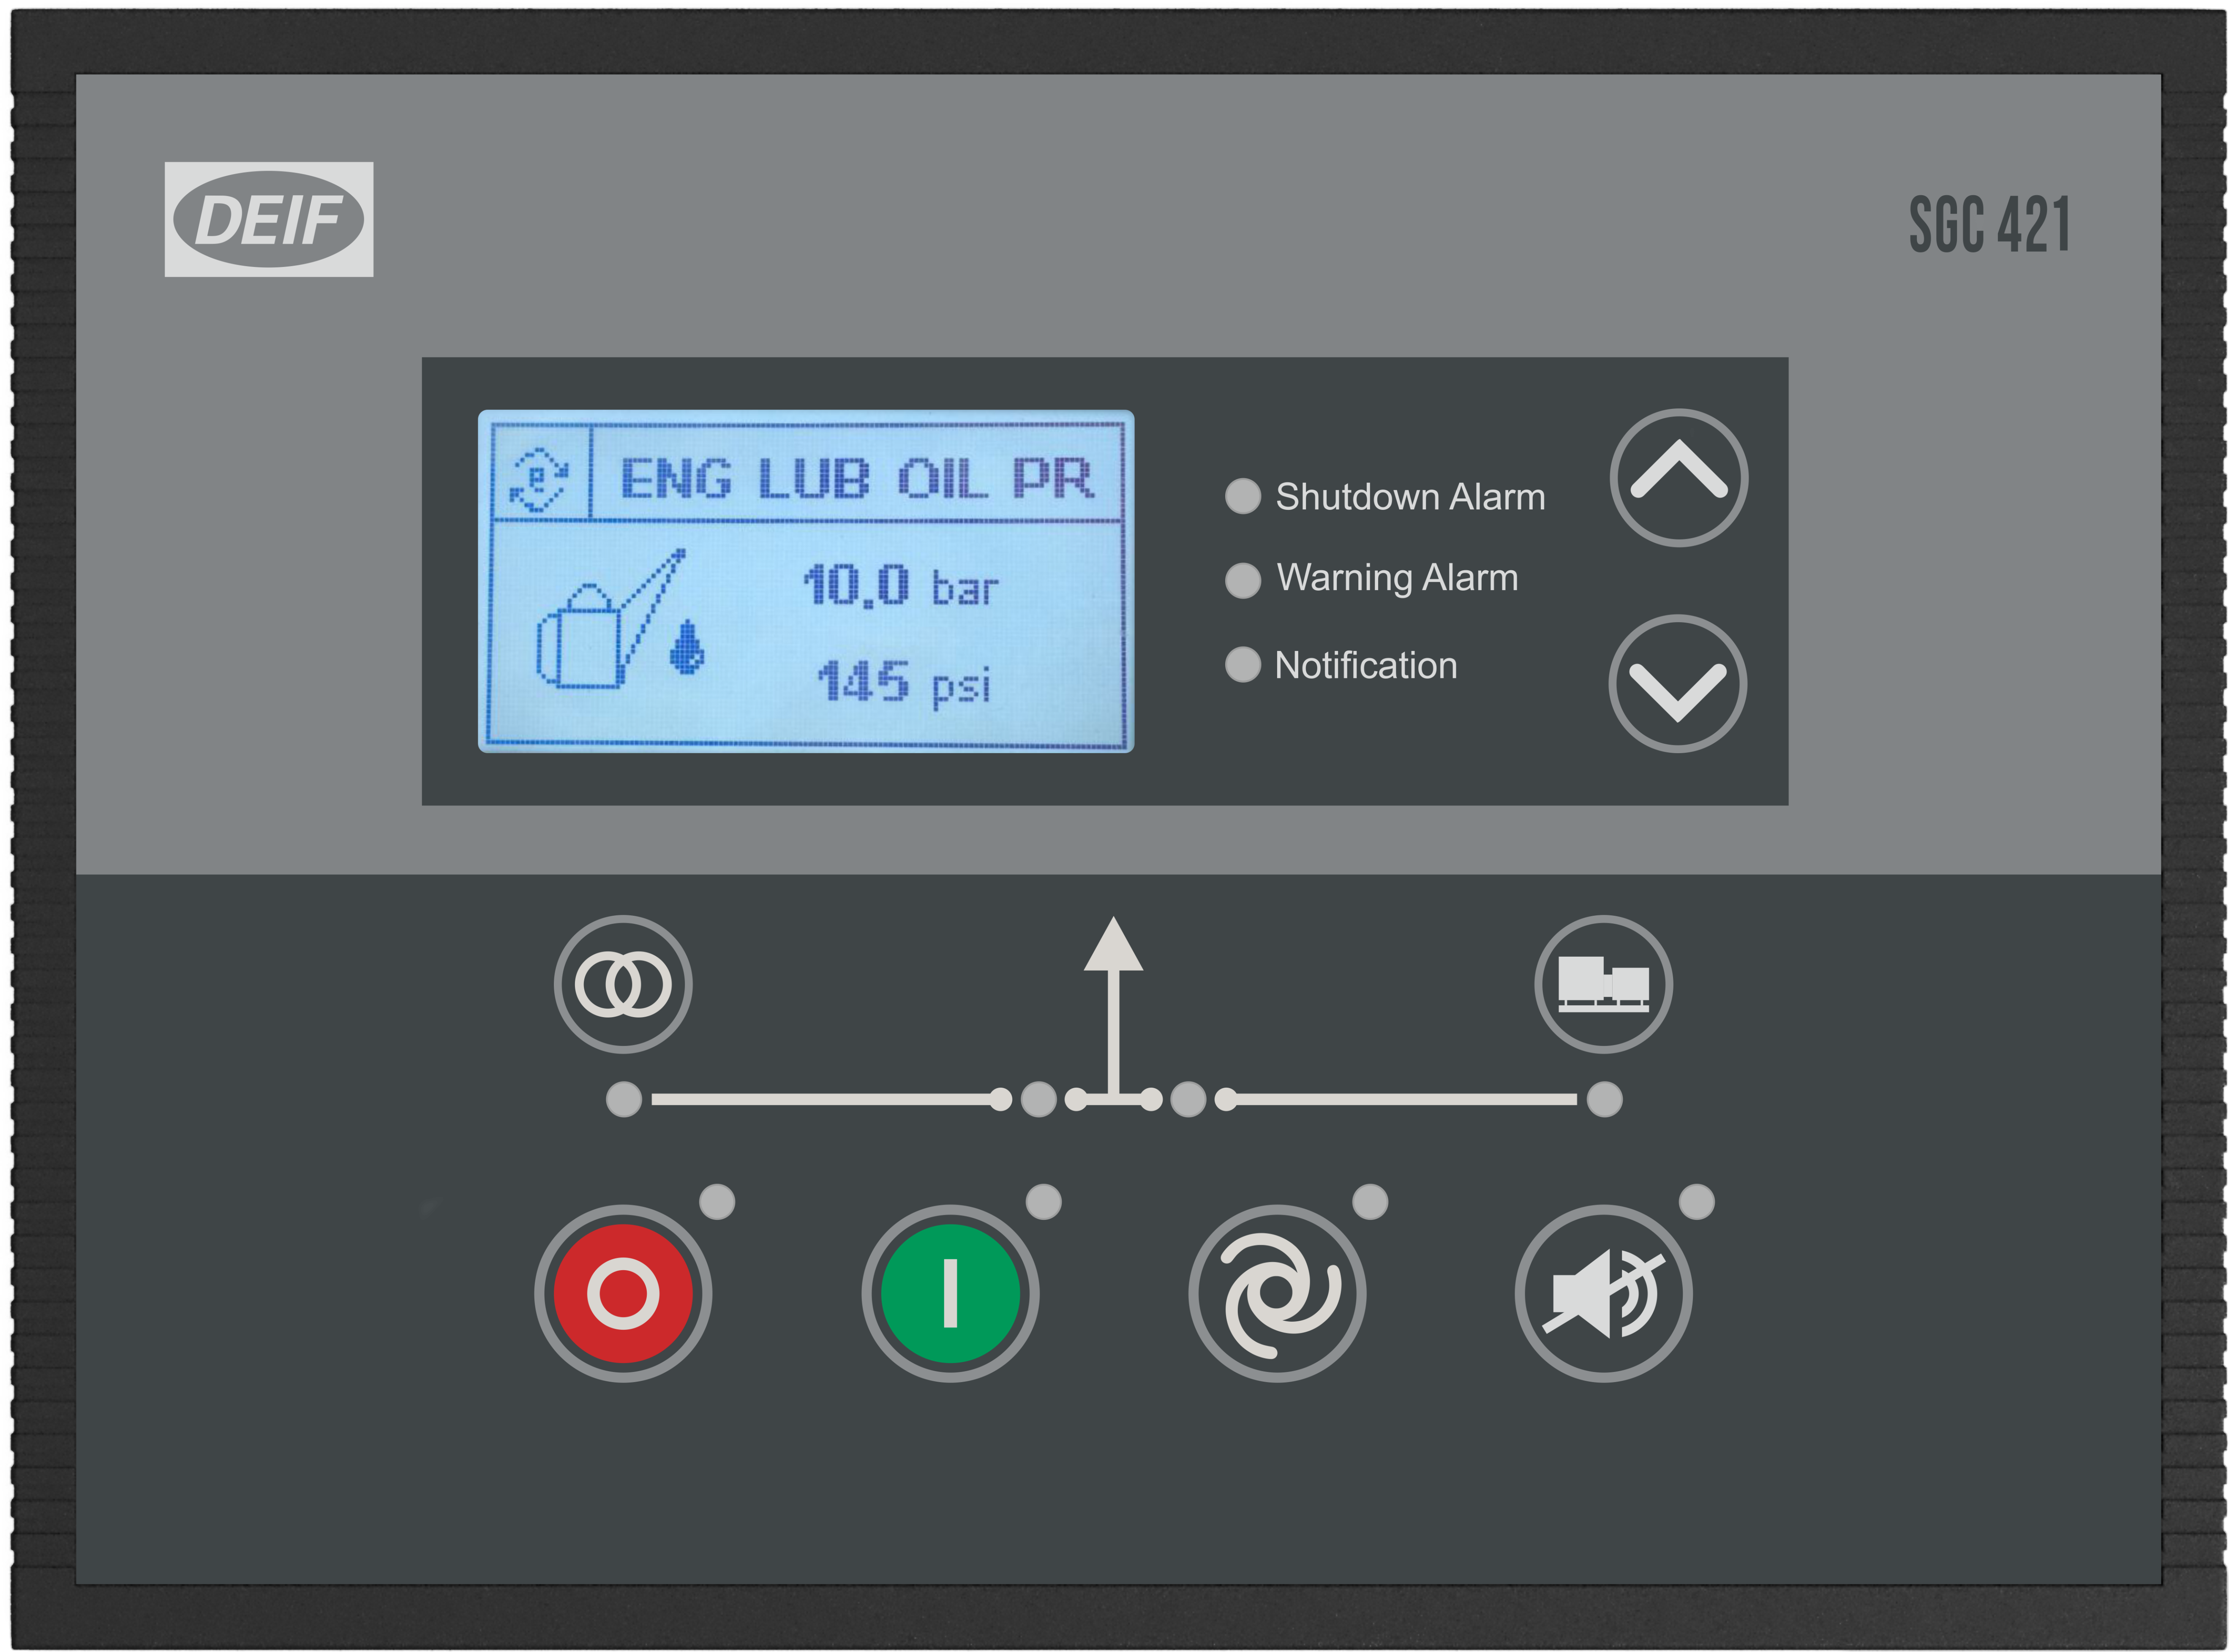Screen dimensions: 2229x1652
Task: Click the SGC 421 model label
Action: coord(1988,224)
